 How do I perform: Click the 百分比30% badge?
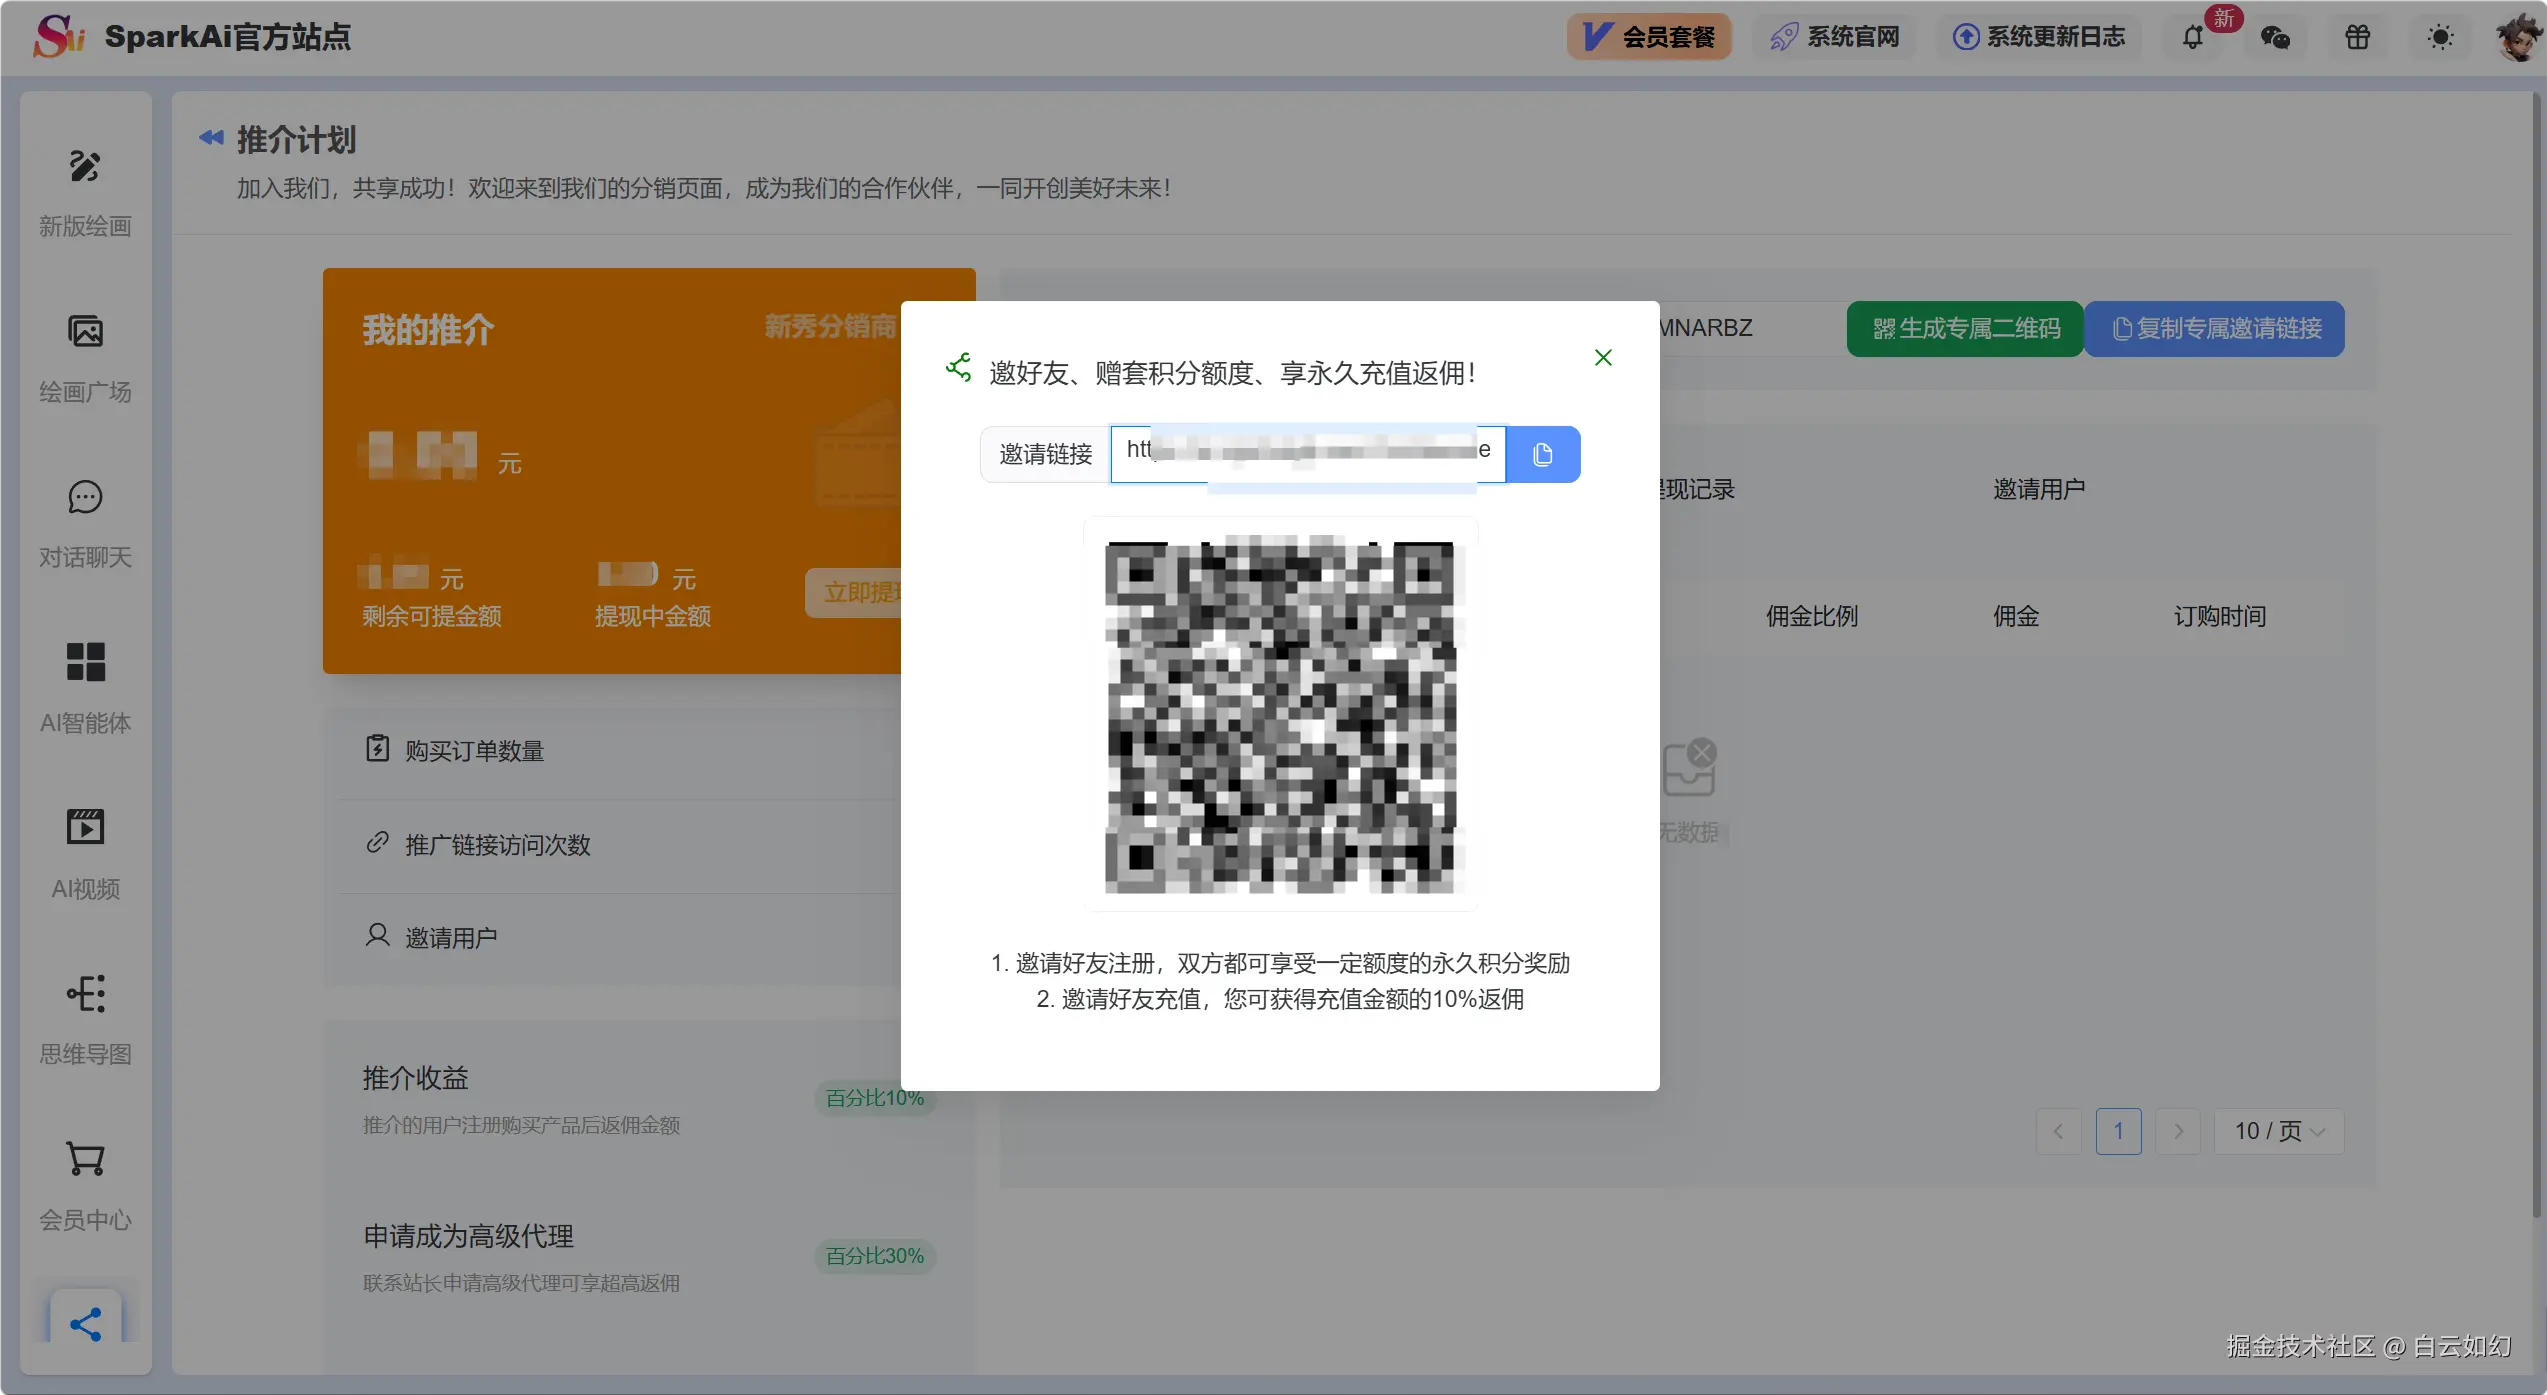coord(875,1256)
